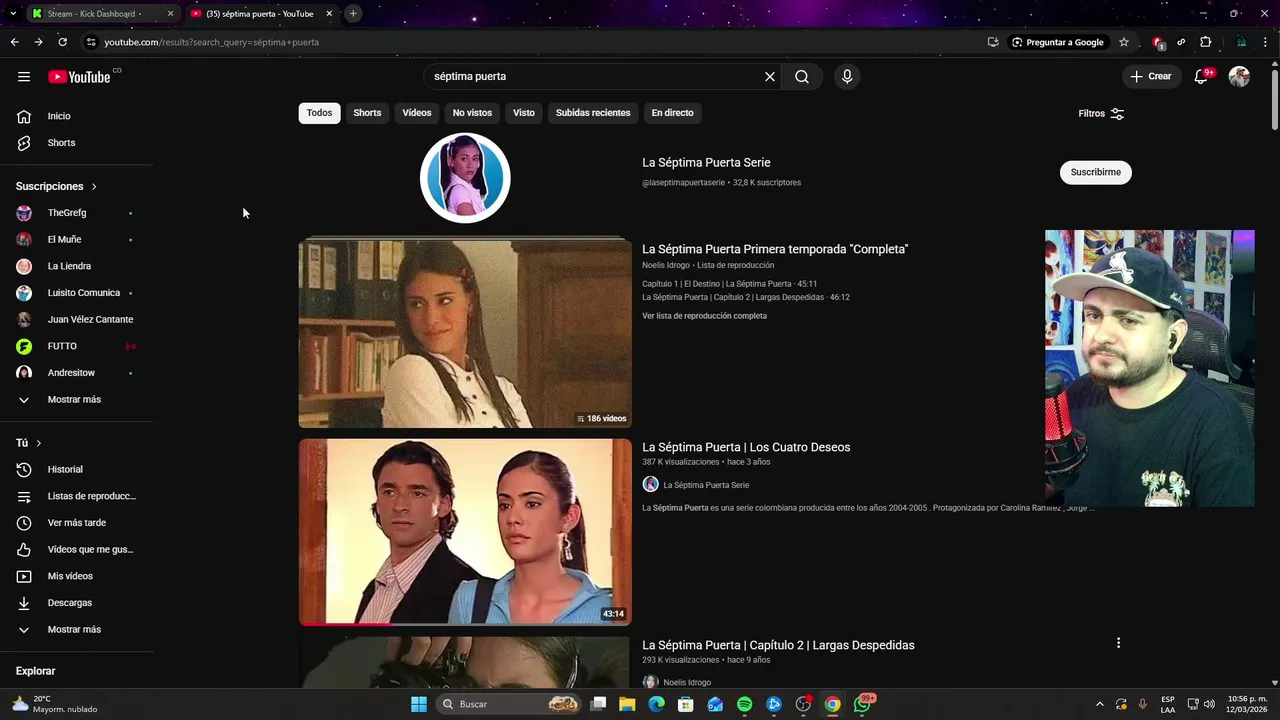Click the YouTube logo
The height and width of the screenshot is (720, 1280).
click(79, 77)
